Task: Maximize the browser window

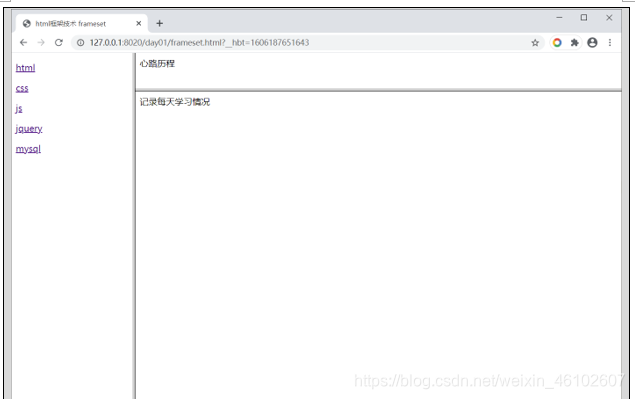Action: [584, 17]
